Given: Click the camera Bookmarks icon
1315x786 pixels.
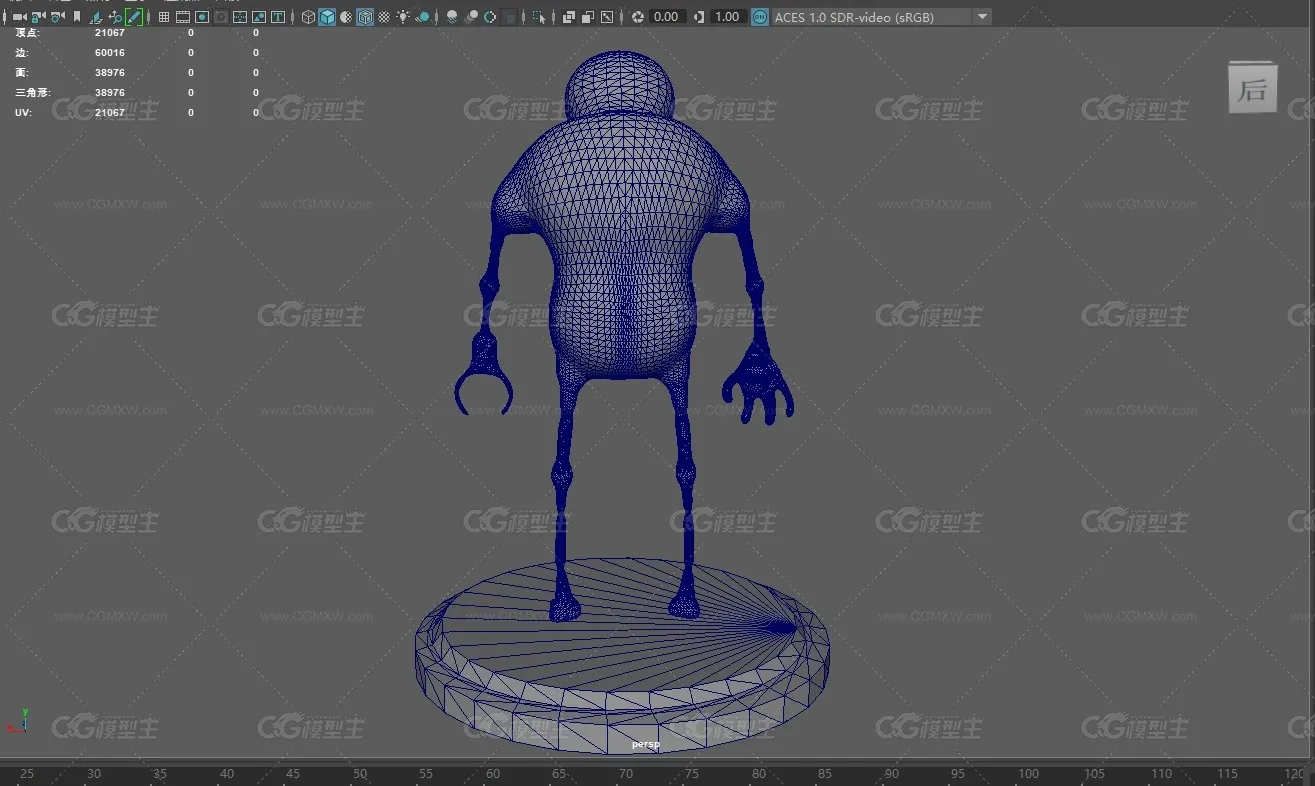Looking at the screenshot, I should (77, 17).
